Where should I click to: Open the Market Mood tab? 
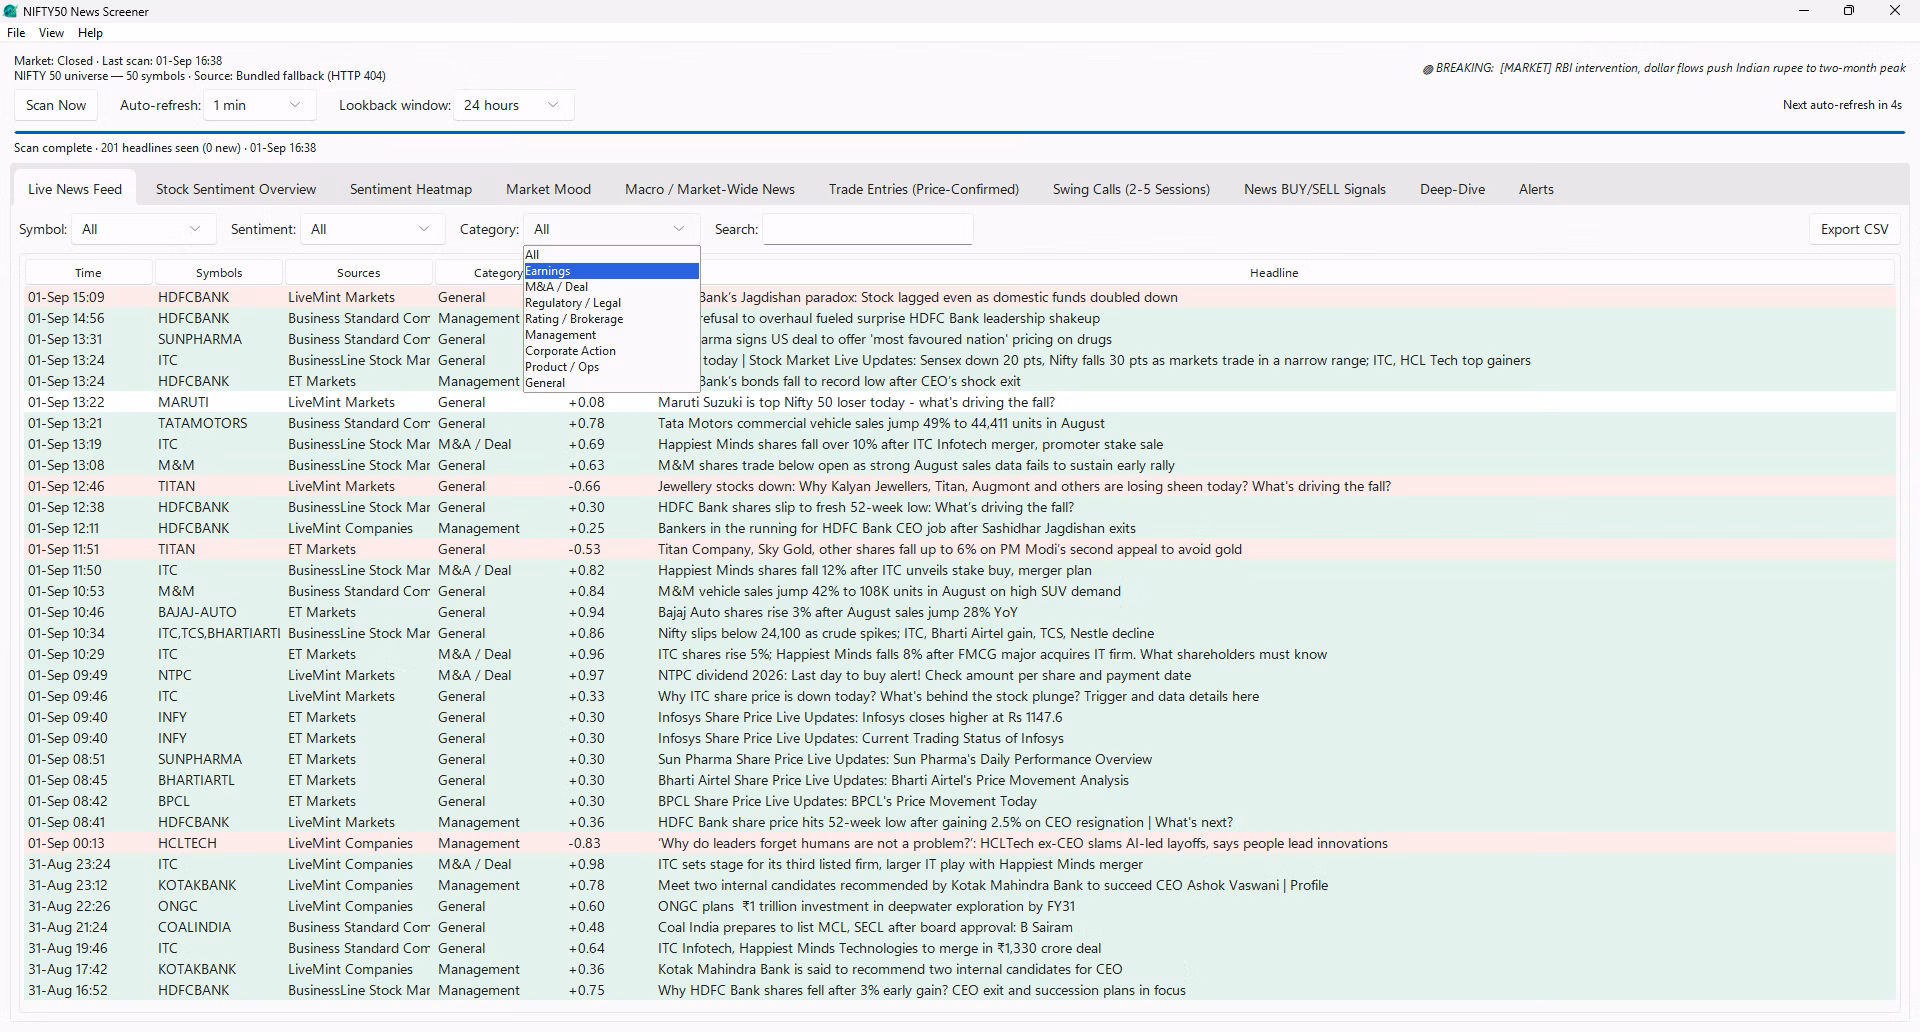548,189
